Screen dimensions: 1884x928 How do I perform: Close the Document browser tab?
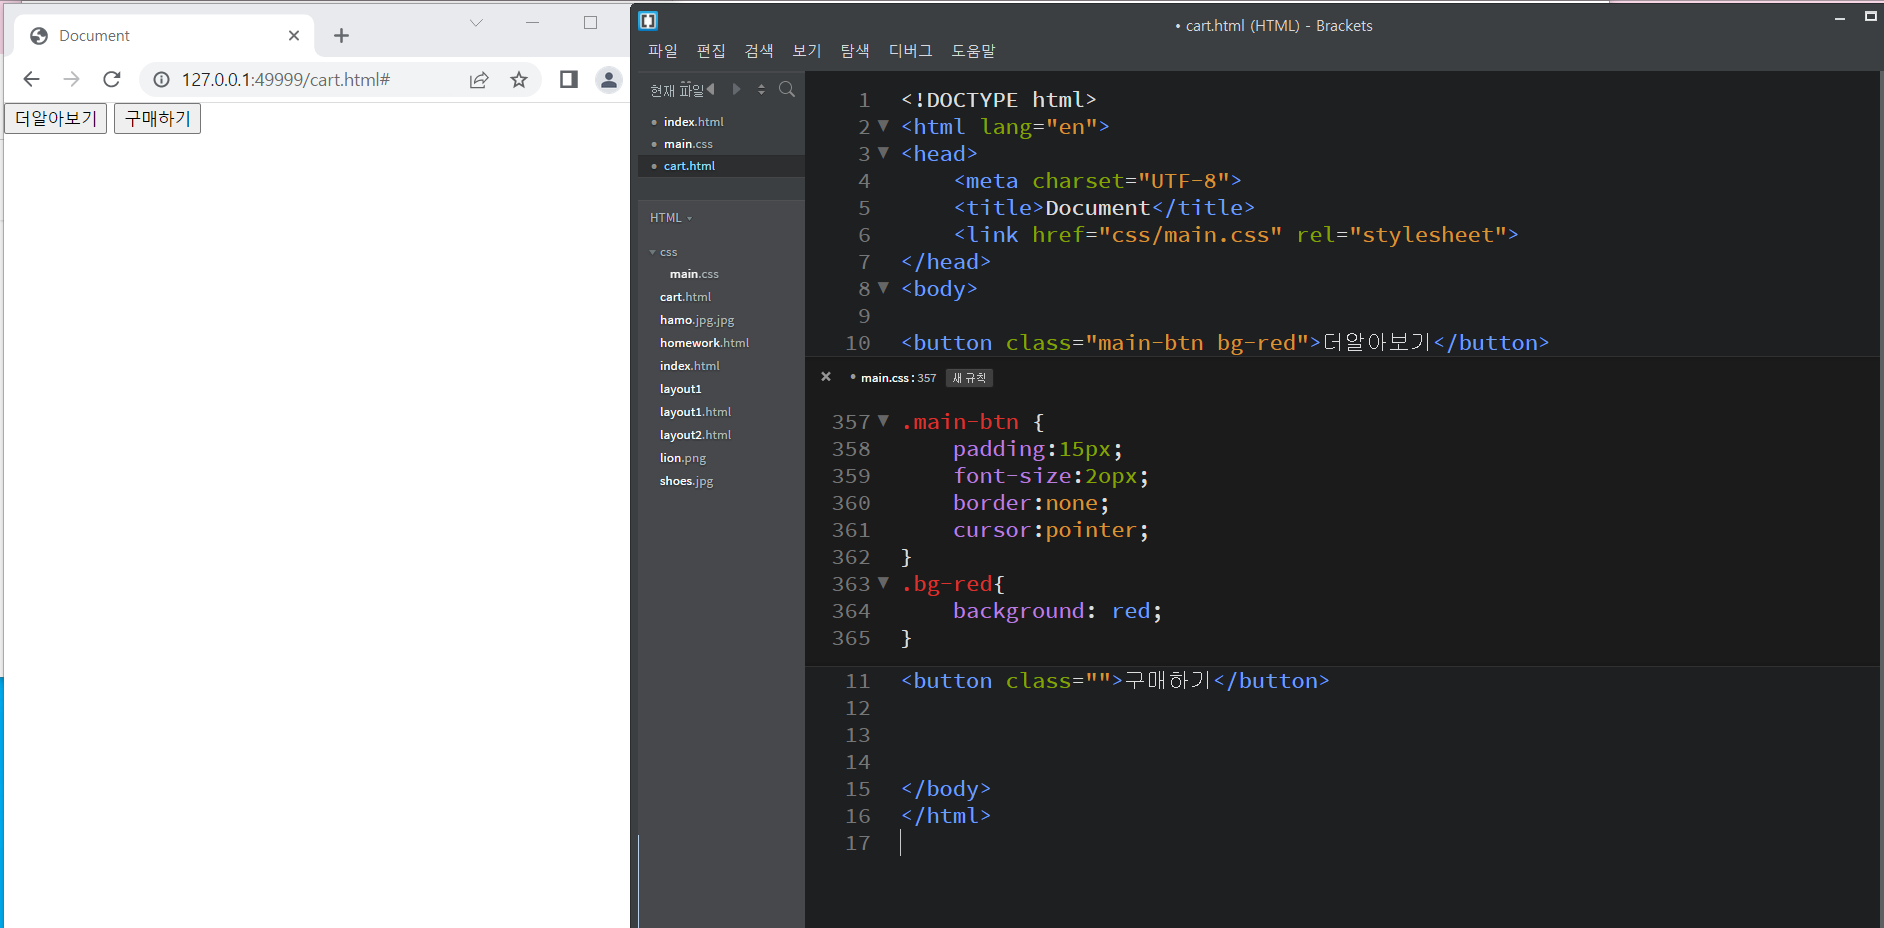click(294, 36)
